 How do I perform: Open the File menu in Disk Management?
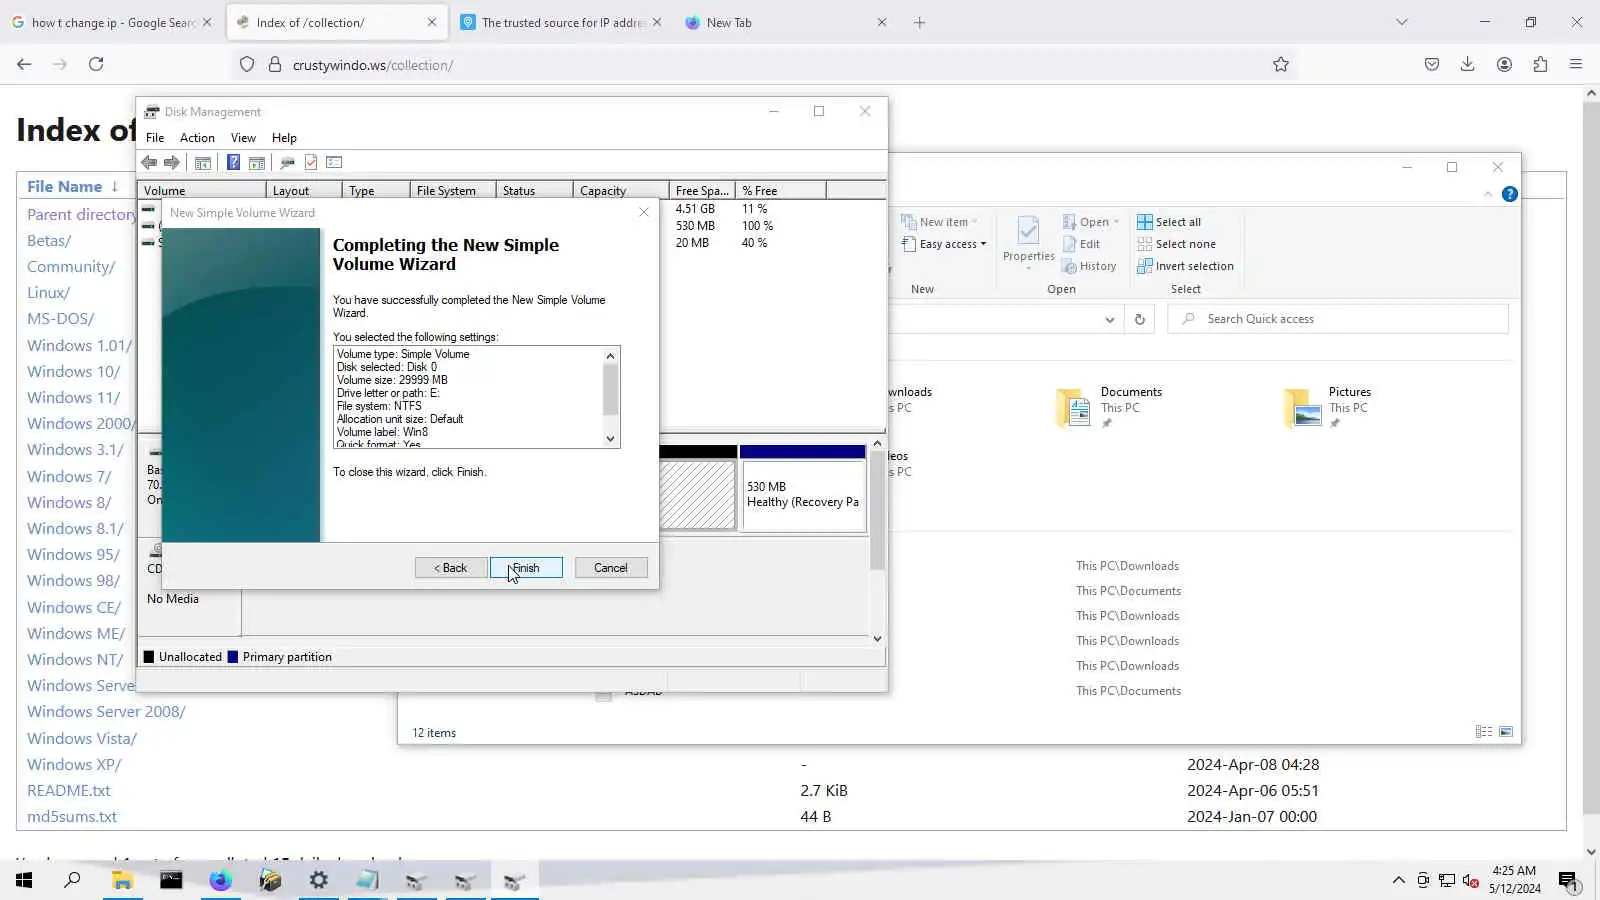(x=155, y=138)
